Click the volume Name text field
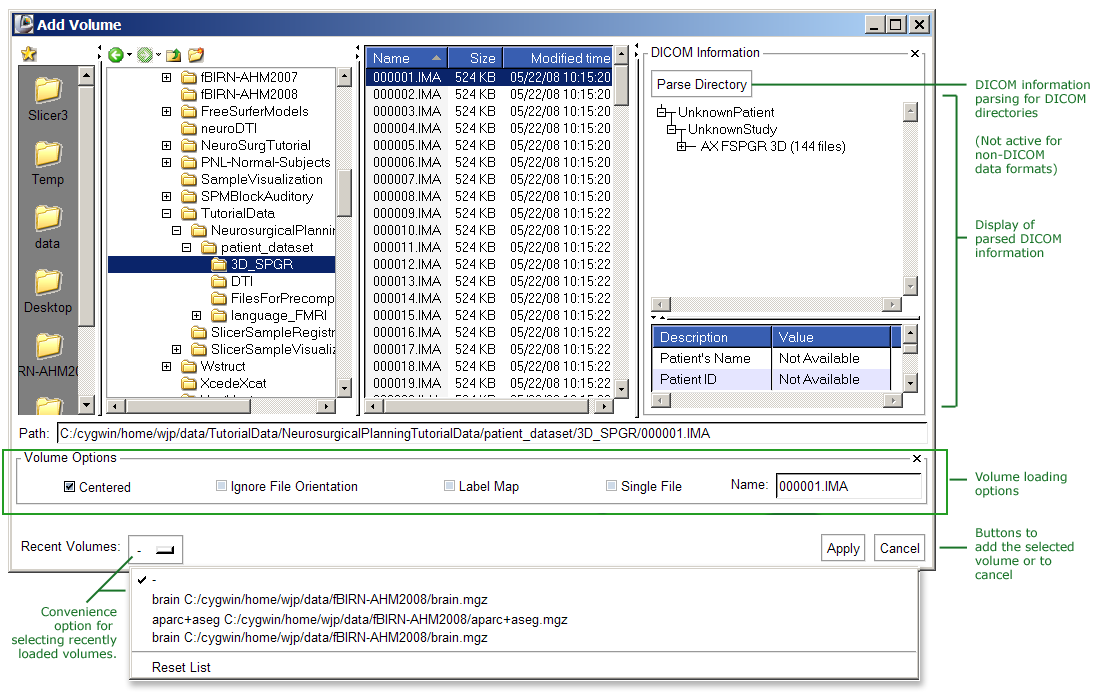 click(x=848, y=486)
